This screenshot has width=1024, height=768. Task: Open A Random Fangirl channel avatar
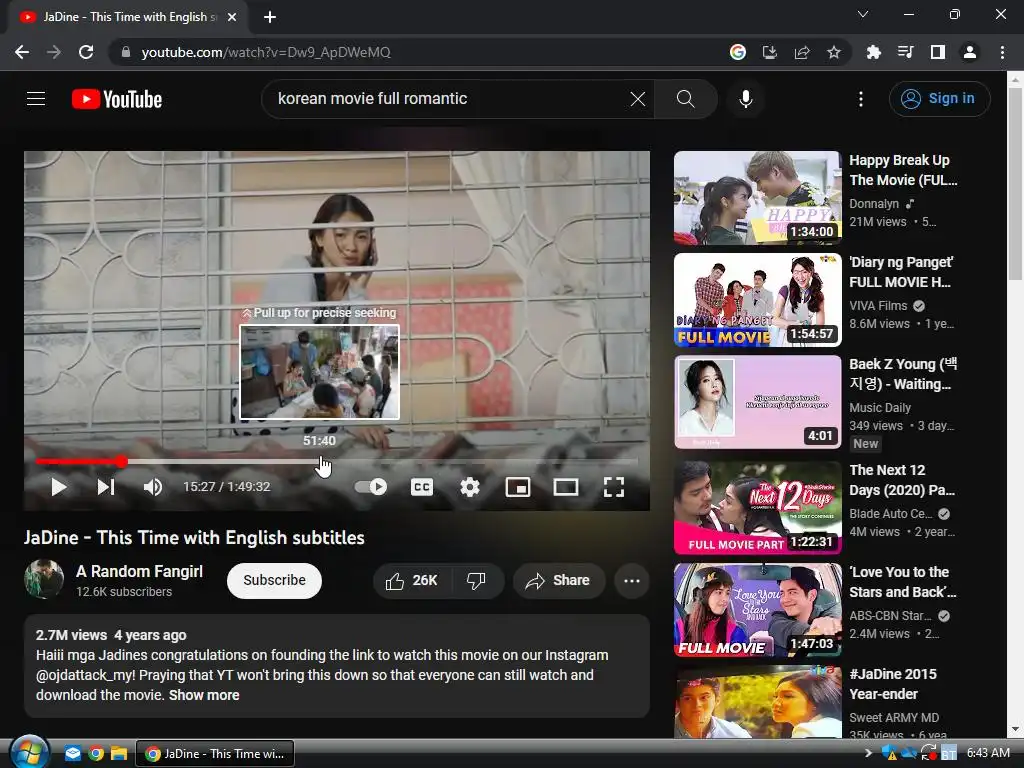click(x=44, y=579)
